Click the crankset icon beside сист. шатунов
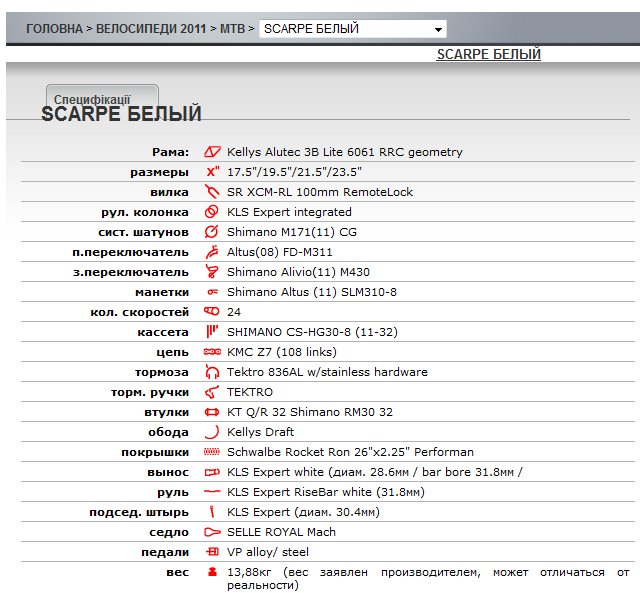Screen dimensions: 640x593 (211, 232)
